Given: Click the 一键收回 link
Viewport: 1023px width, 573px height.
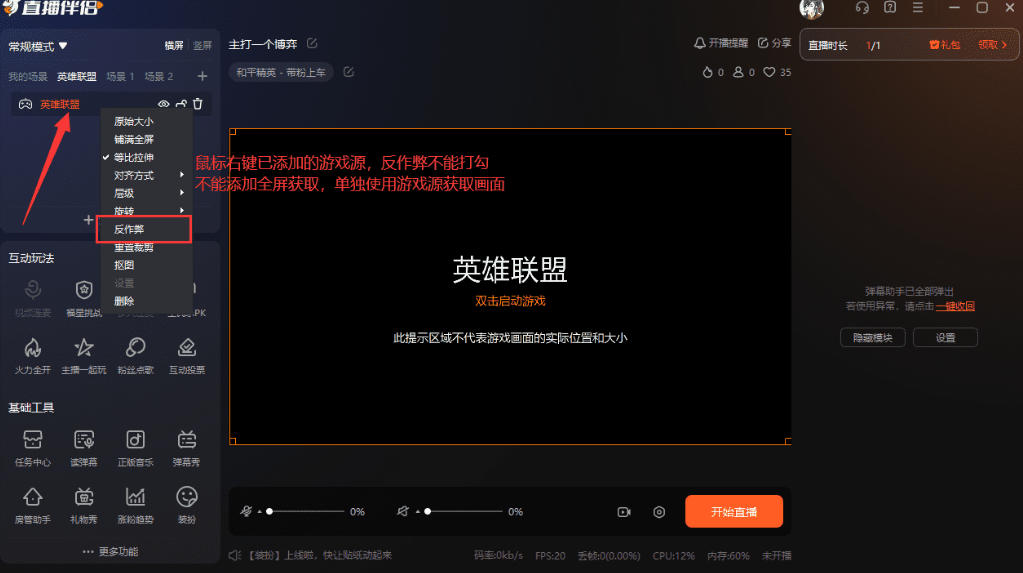Looking at the screenshot, I should point(955,306).
